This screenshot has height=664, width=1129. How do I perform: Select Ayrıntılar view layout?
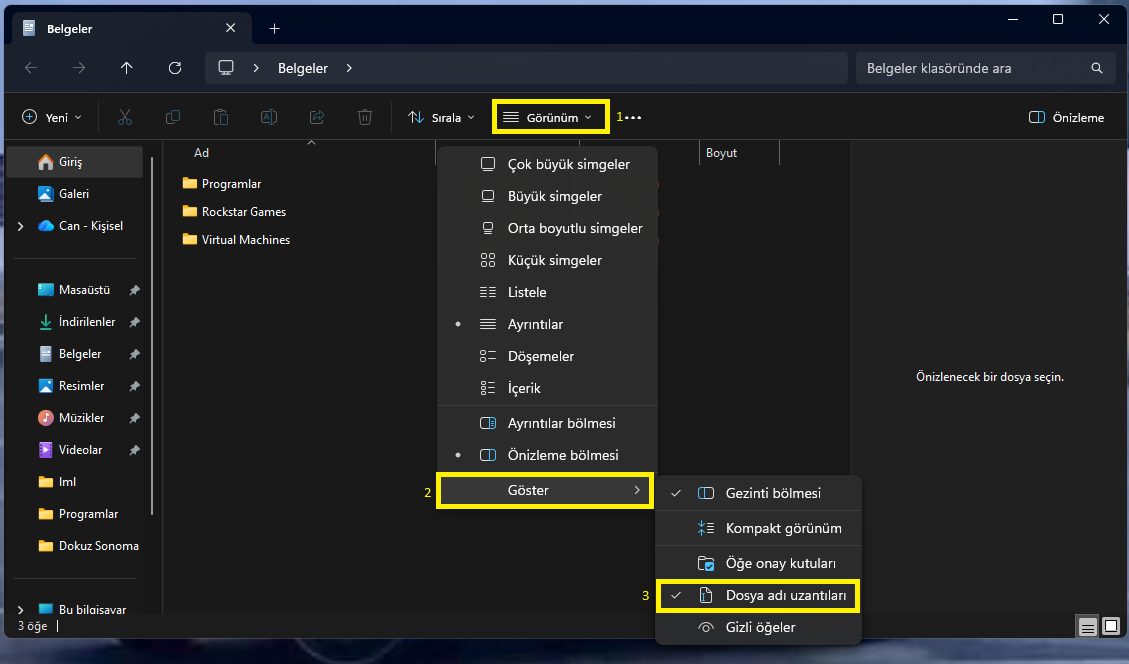click(x=547, y=324)
